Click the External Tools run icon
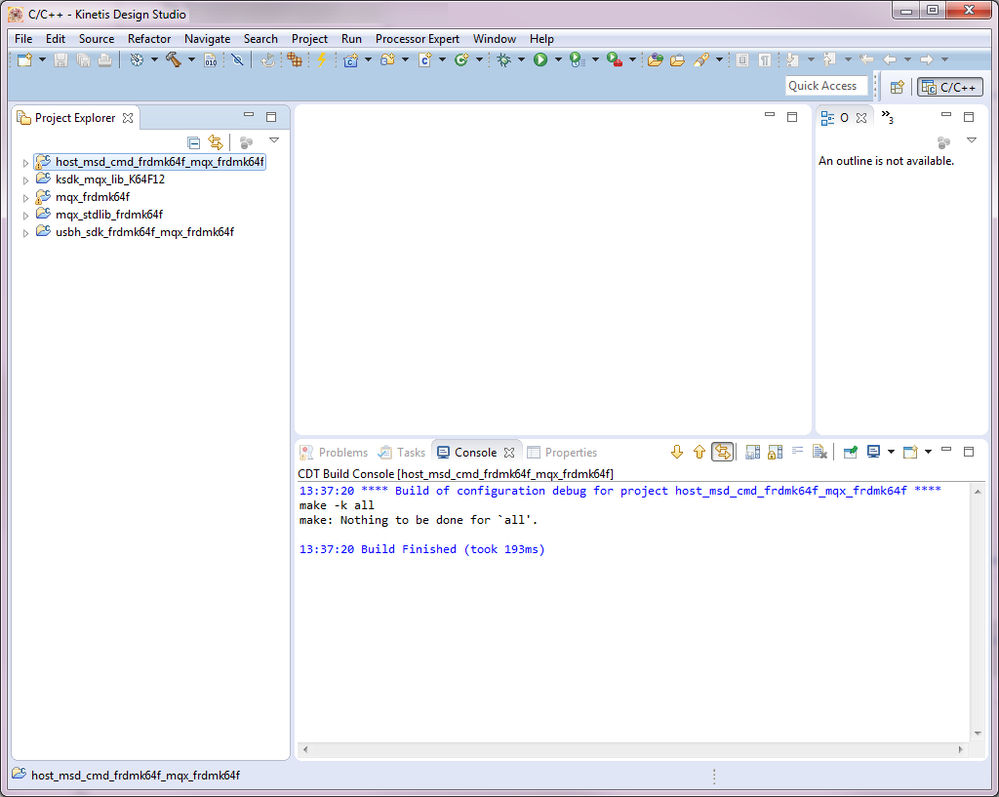 click(x=614, y=60)
